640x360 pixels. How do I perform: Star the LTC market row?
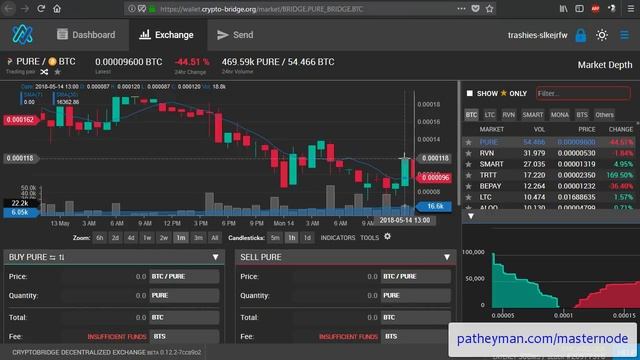469,197
